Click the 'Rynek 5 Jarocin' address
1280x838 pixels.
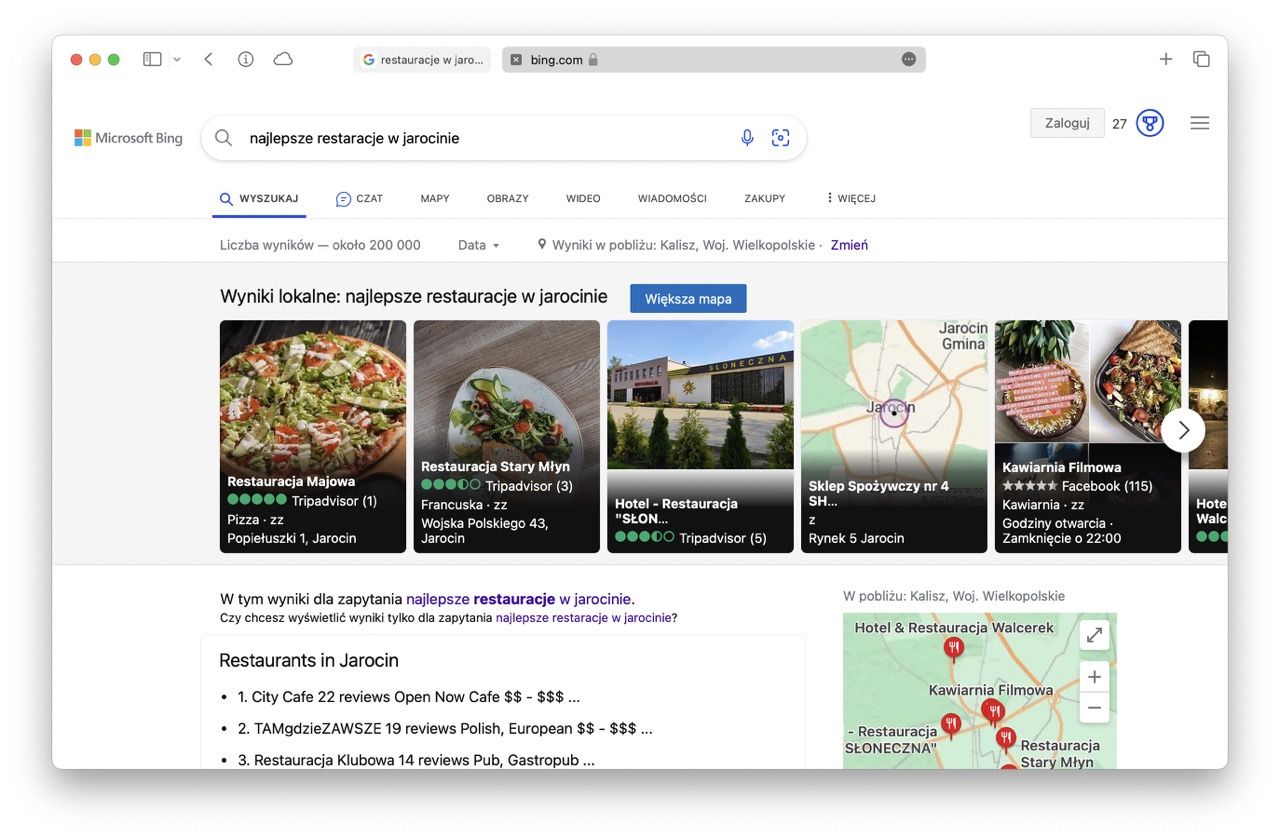click(856, 538)
